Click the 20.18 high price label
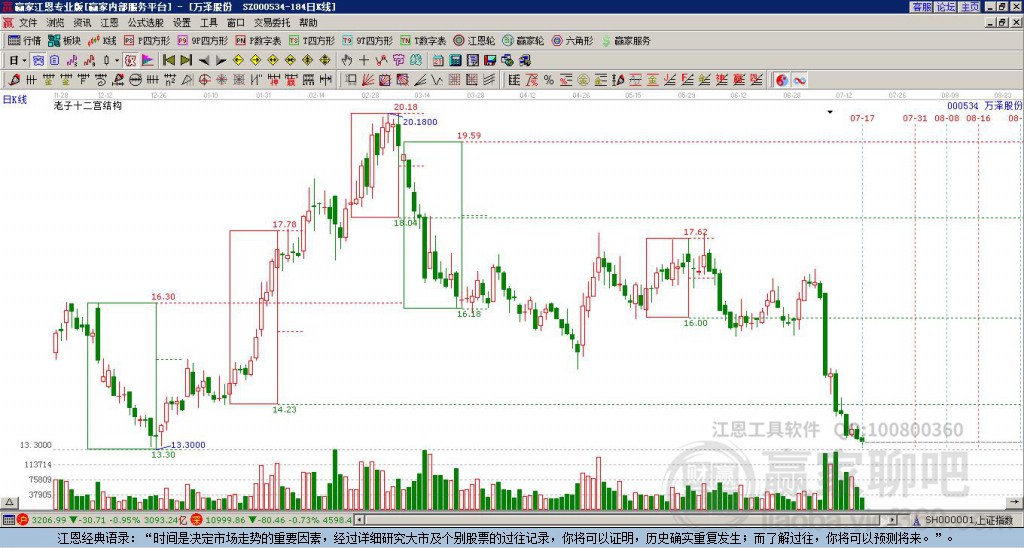Image resolution: width=1024 pixels, height=548 pixels. point(405,107)
